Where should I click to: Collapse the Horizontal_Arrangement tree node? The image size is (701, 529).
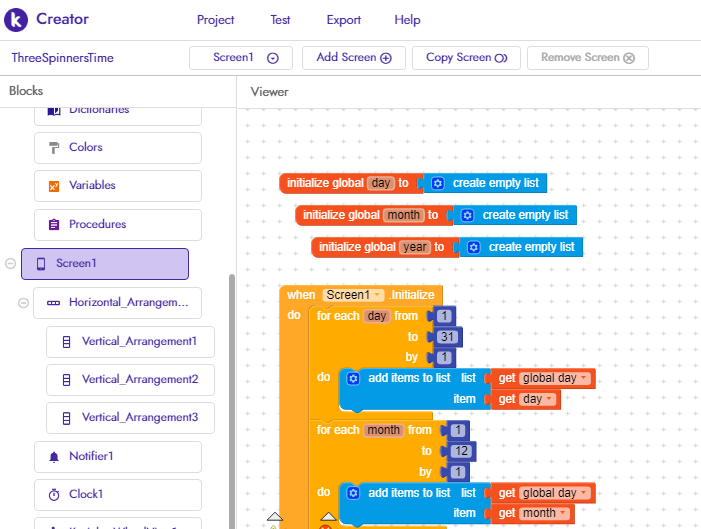pyautogui.click(x=23, y=303)
